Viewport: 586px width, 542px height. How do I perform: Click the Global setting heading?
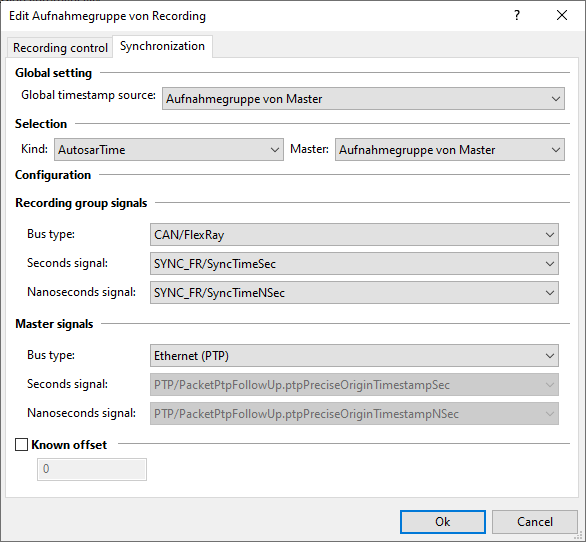point(53,73)
